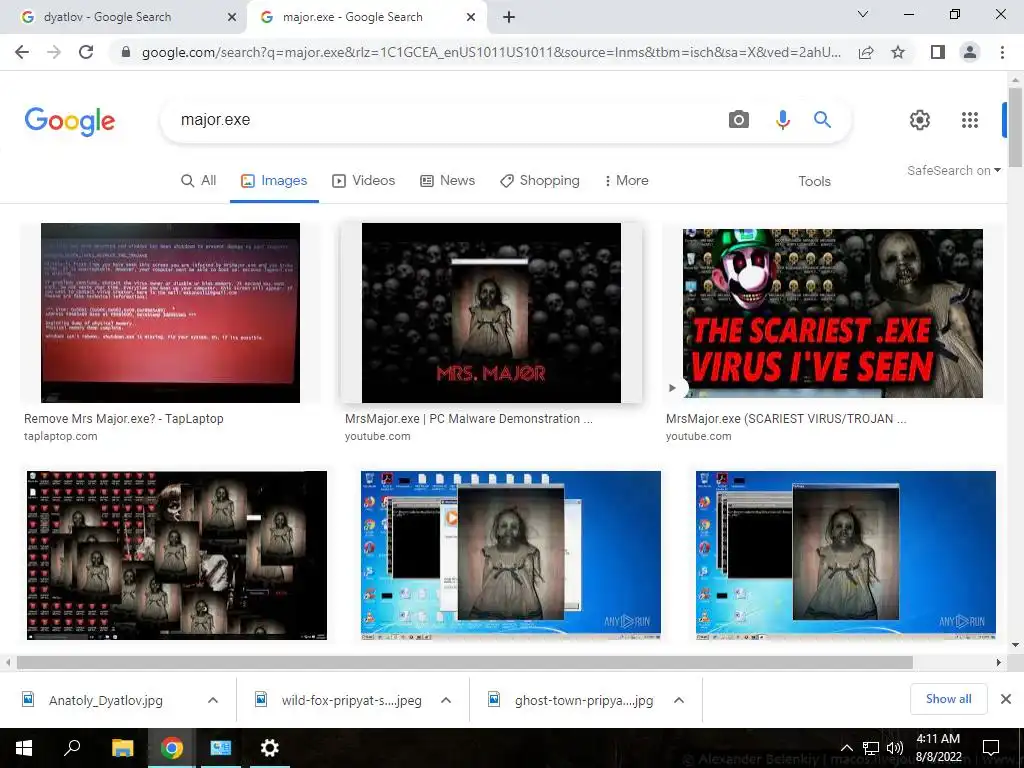Open network icon in system tray
The image size is (1024, 768).
point(871,748)
